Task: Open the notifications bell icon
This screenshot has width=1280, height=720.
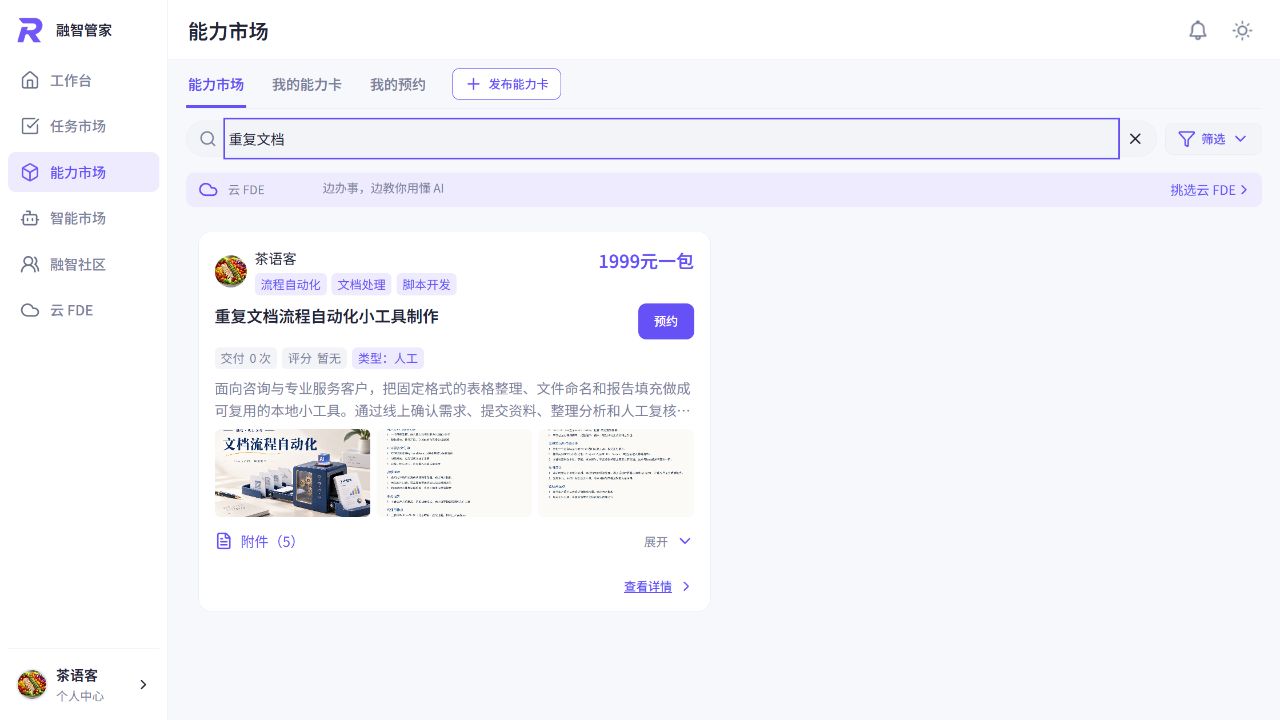Action: point(1198,30)
